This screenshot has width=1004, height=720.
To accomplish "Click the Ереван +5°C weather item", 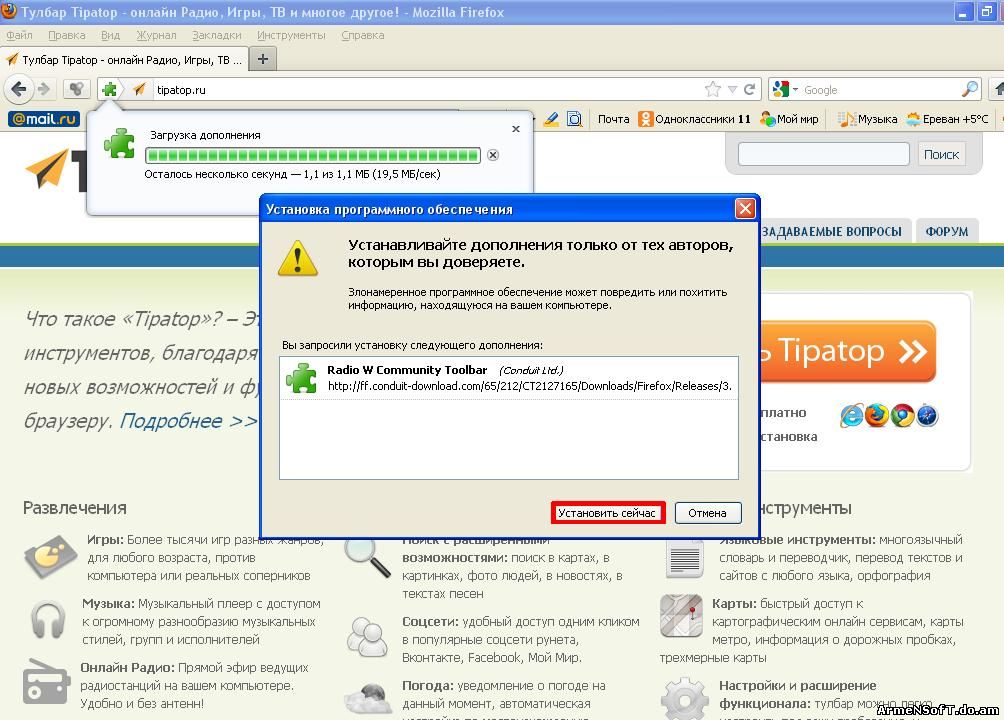I will [x=948, y=119].
